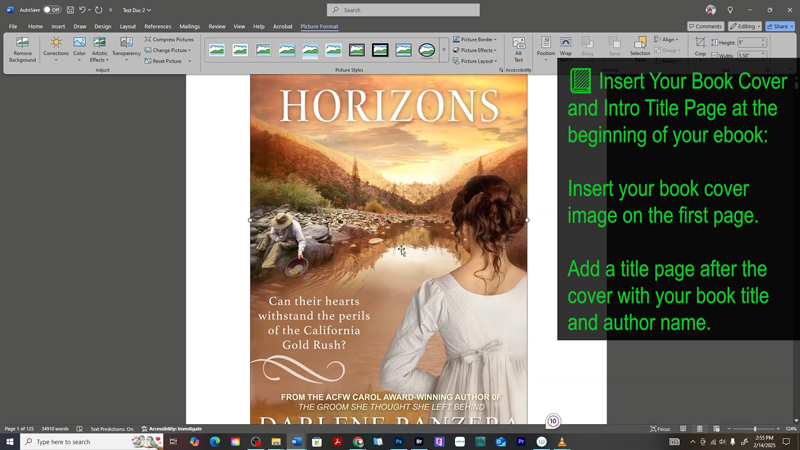Toggle Text Predictions: On
Viewport: 800px width, 450px height.
tap(112, 429)
